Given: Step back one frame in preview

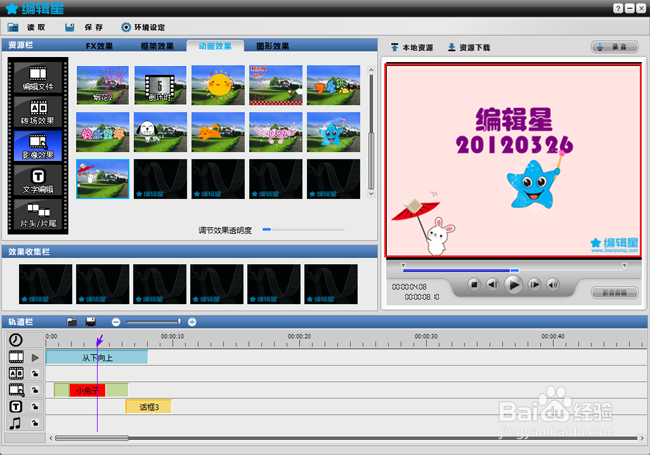Looking at the screenshot, I should (x=492, y=284).
